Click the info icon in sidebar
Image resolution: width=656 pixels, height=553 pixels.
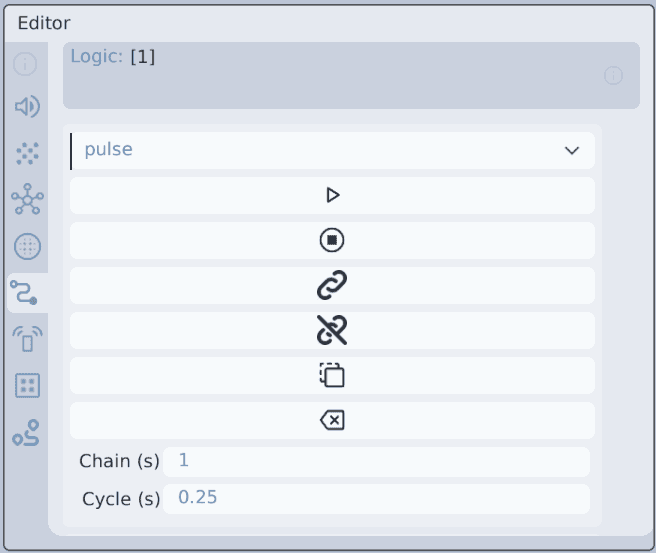tap(25, 64)
